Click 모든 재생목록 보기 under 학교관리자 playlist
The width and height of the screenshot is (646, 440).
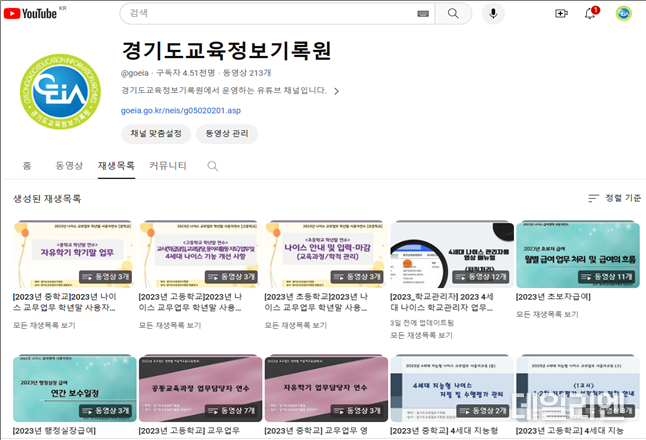[421, 335]
